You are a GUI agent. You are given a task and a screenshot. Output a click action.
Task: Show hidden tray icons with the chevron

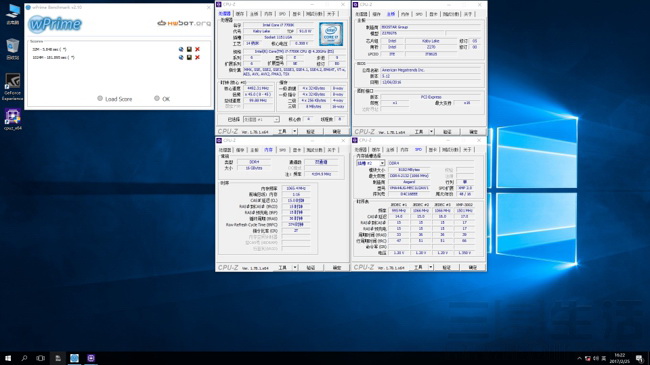579,358
